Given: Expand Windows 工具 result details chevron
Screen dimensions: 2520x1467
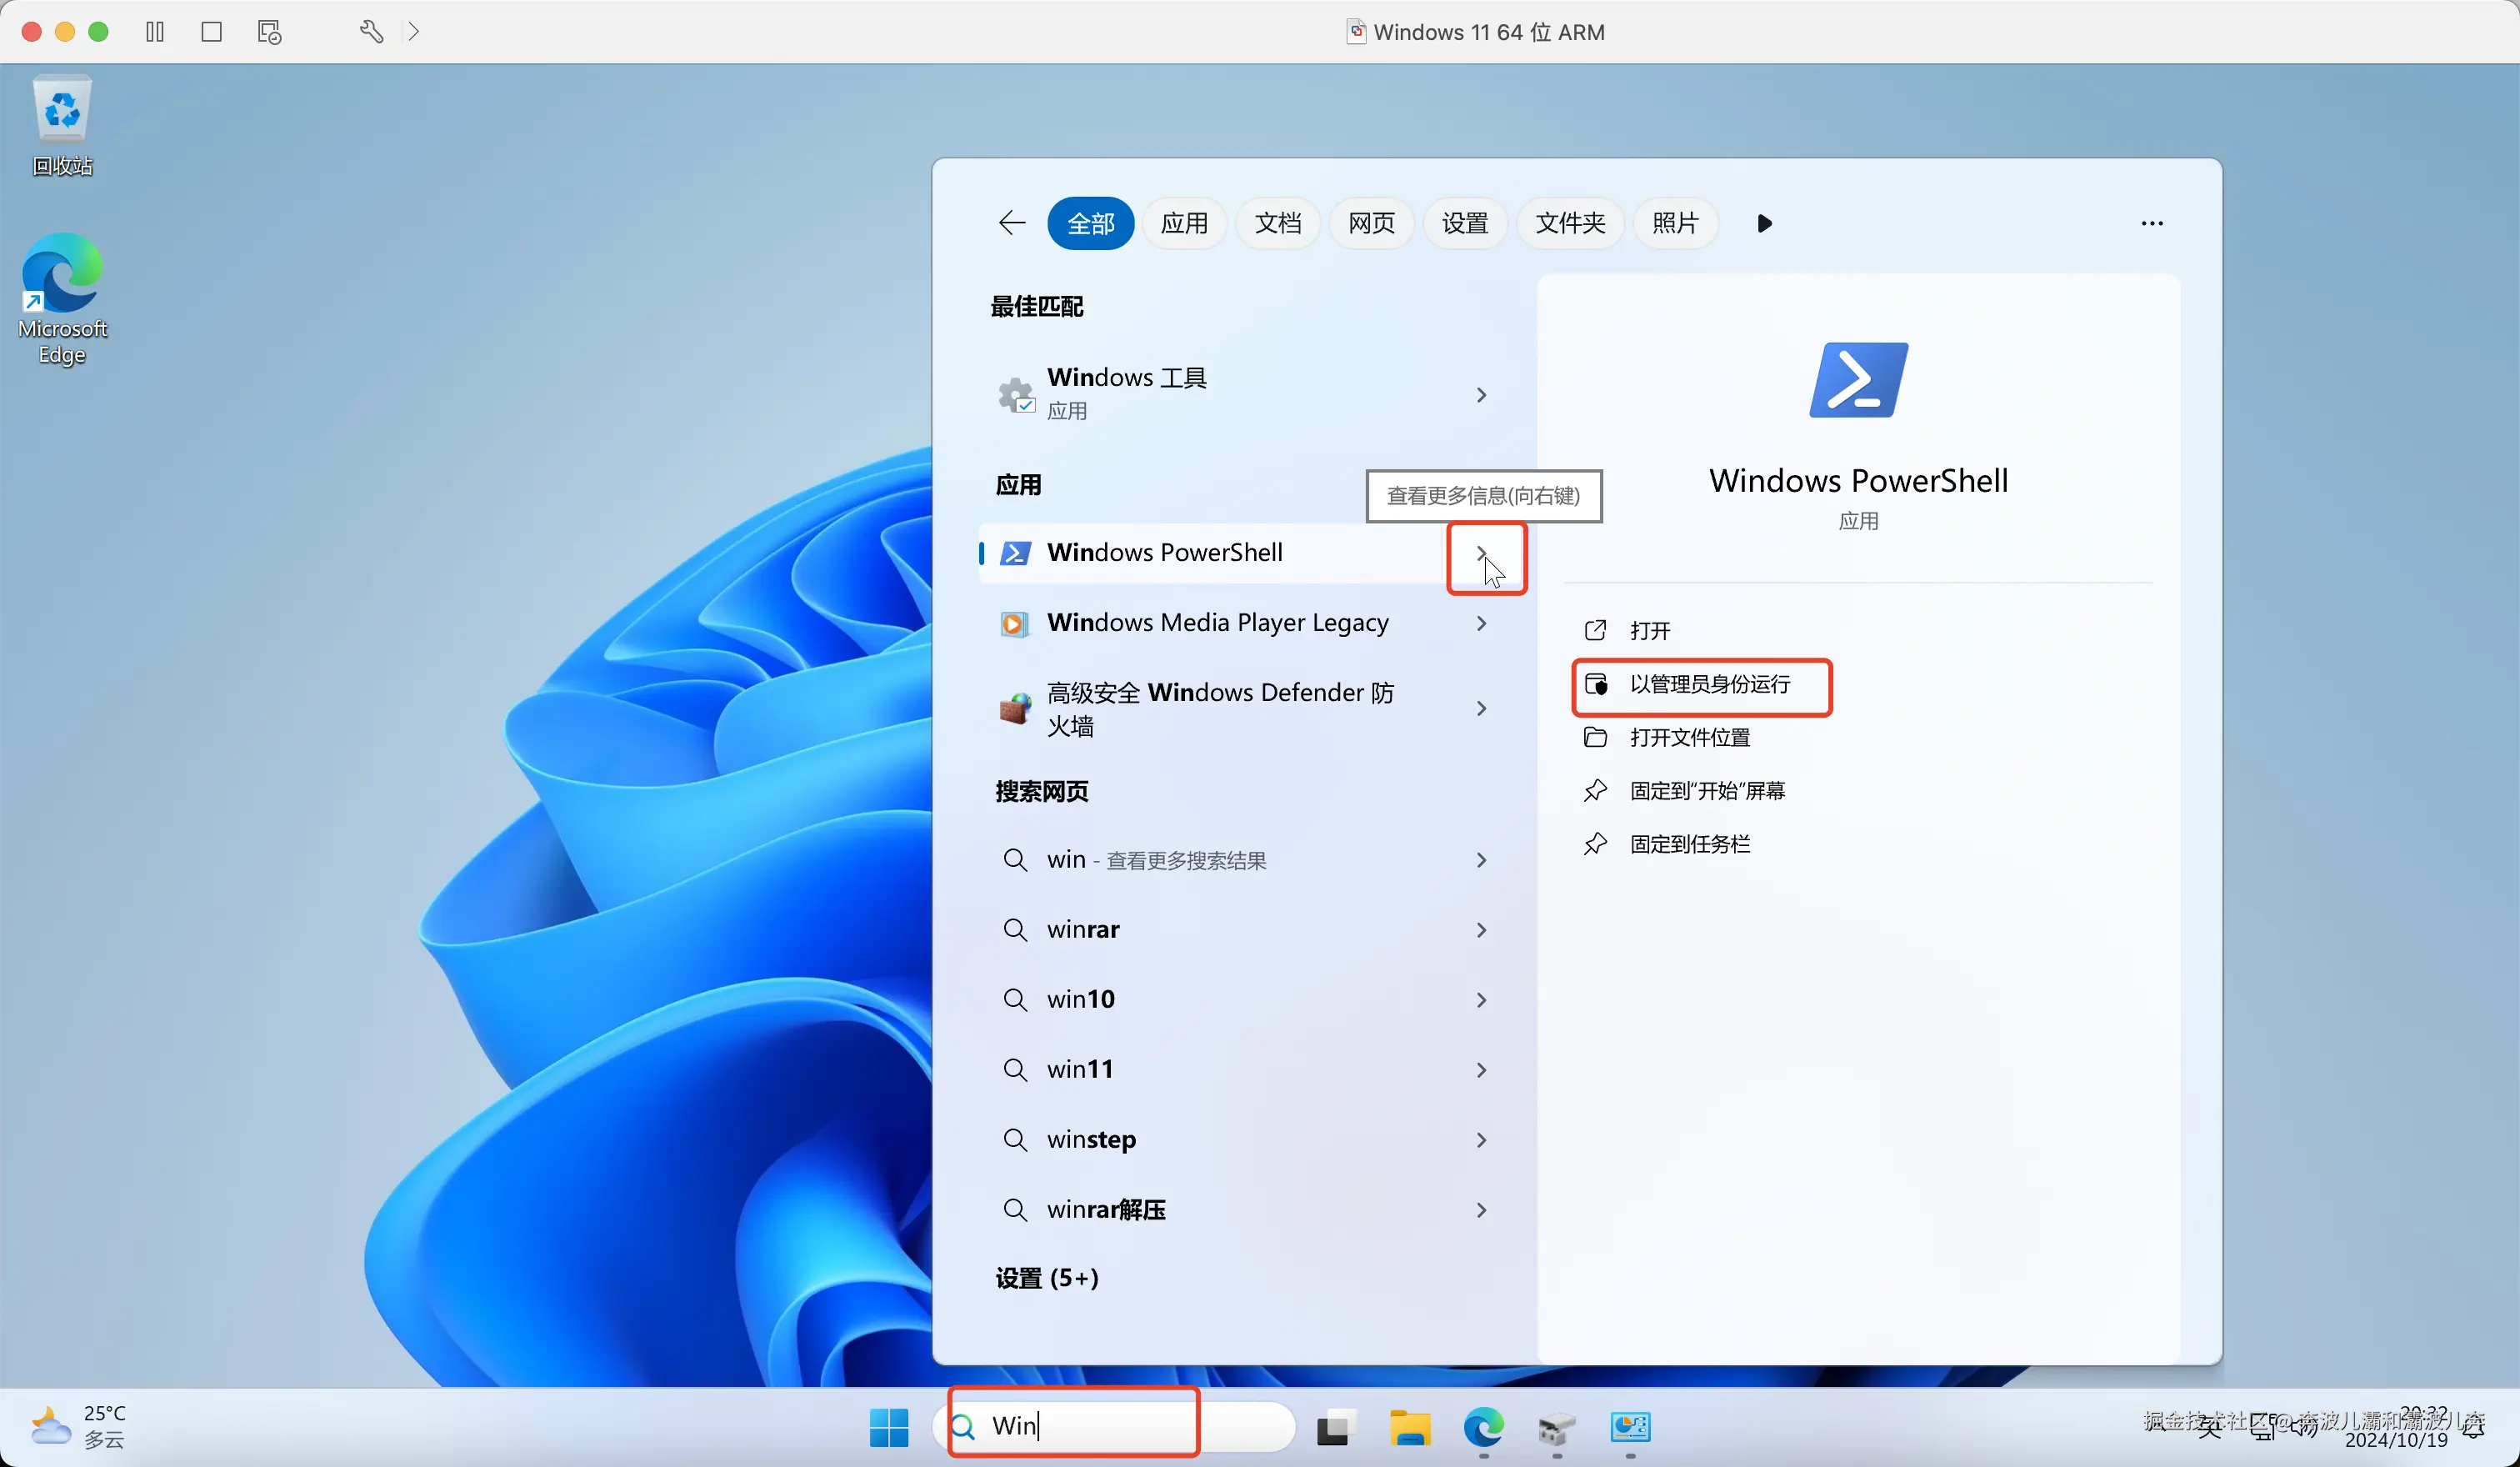Looking at the screenshot, I should pyautogui.click(x=1481, y=395).
